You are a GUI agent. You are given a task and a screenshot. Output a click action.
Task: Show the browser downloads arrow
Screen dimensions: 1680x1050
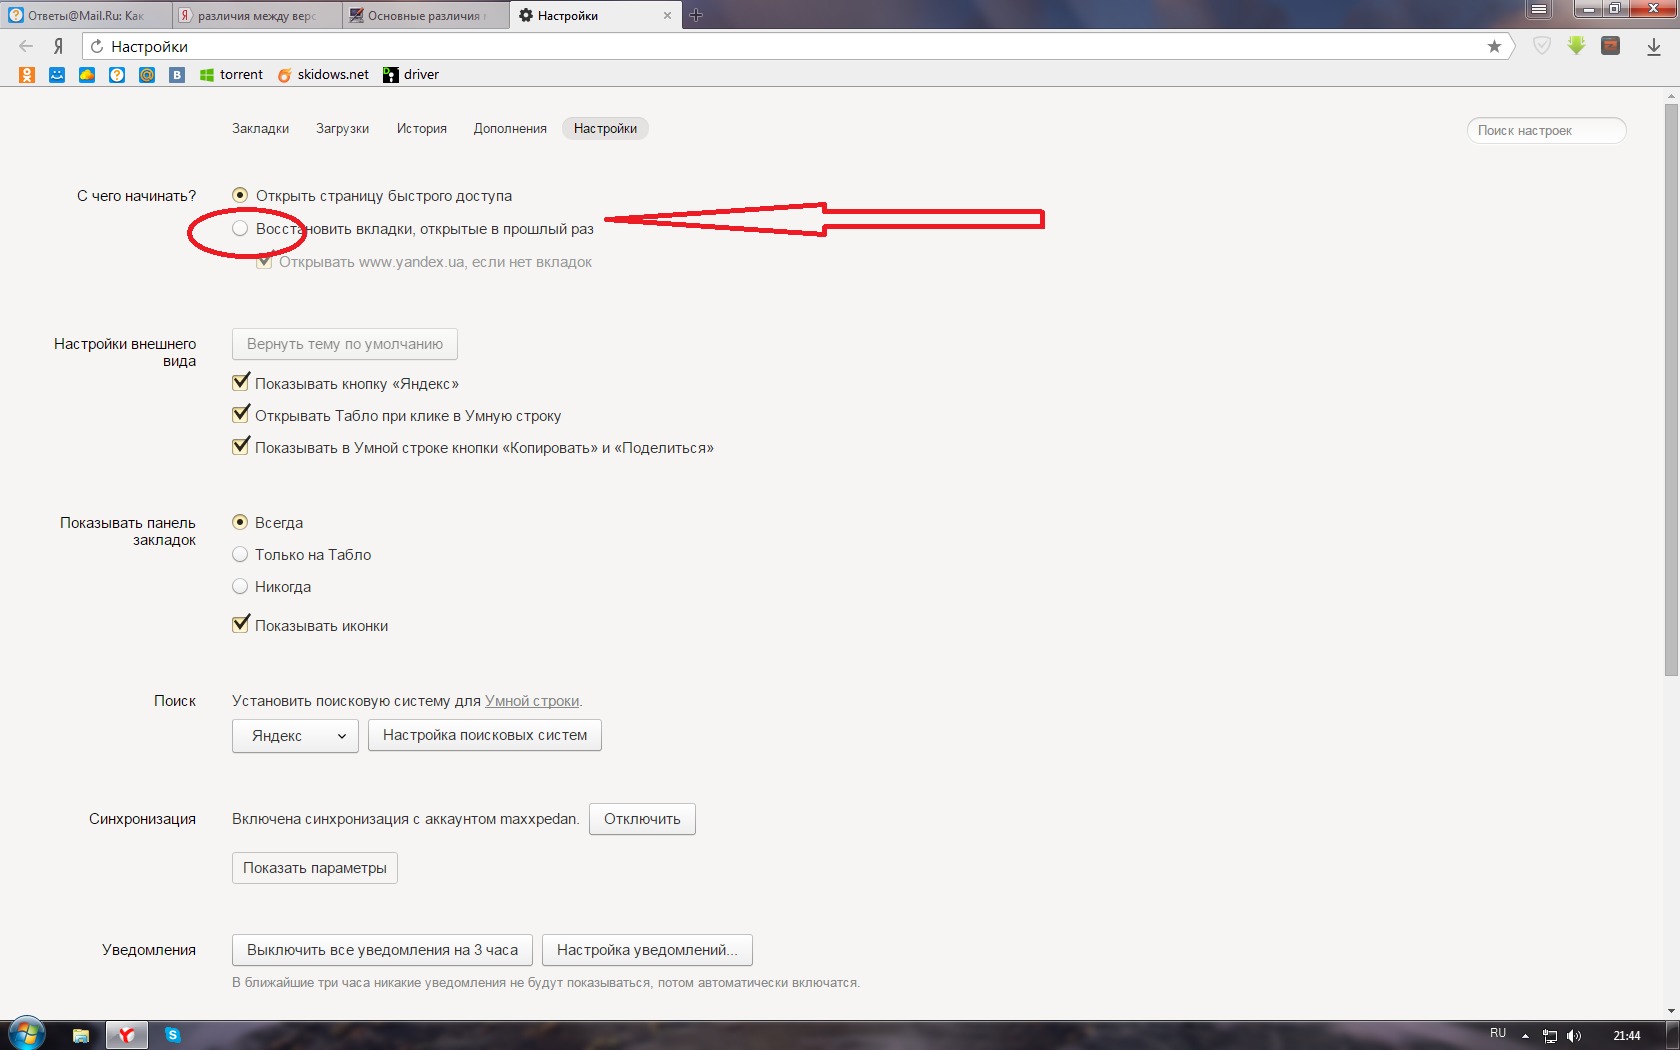pos(1654,46)
